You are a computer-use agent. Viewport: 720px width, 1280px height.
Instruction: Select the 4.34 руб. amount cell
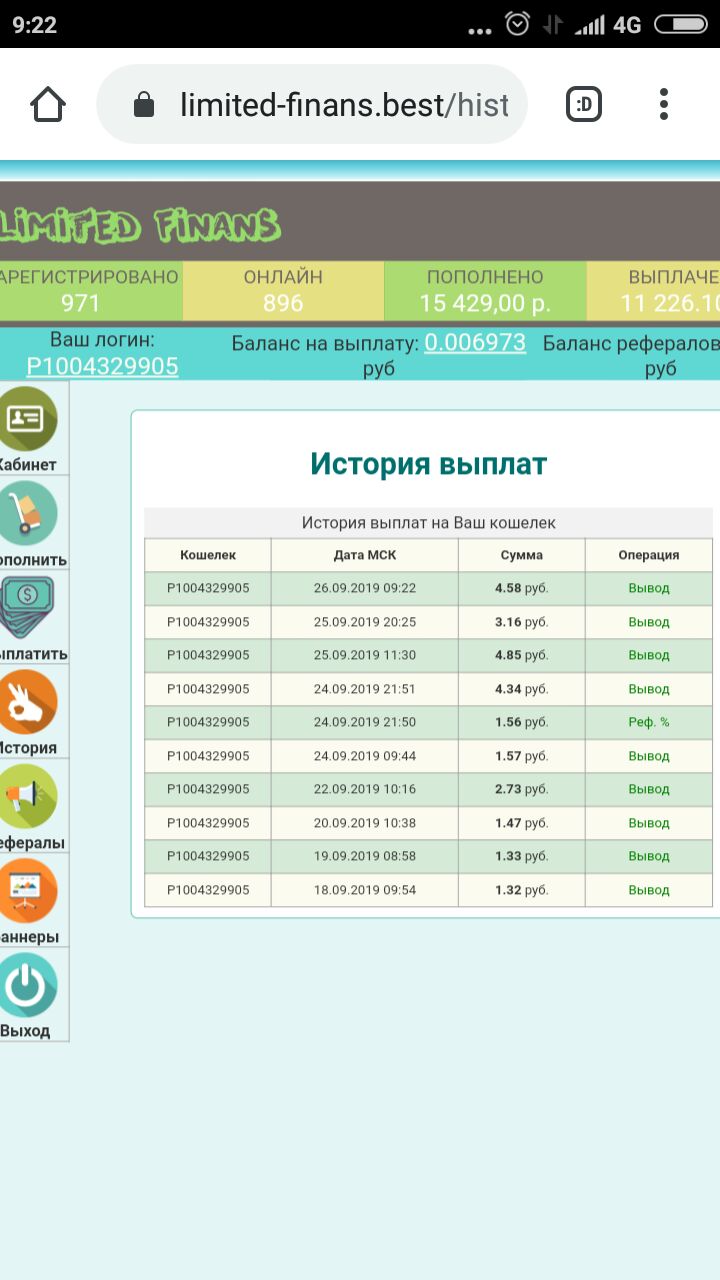point(522,689)
